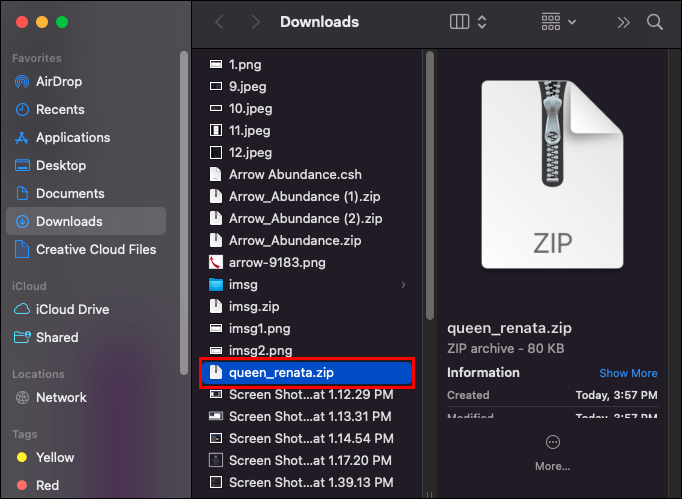Select the Yellow tag
682x499 pixels.
55,457
